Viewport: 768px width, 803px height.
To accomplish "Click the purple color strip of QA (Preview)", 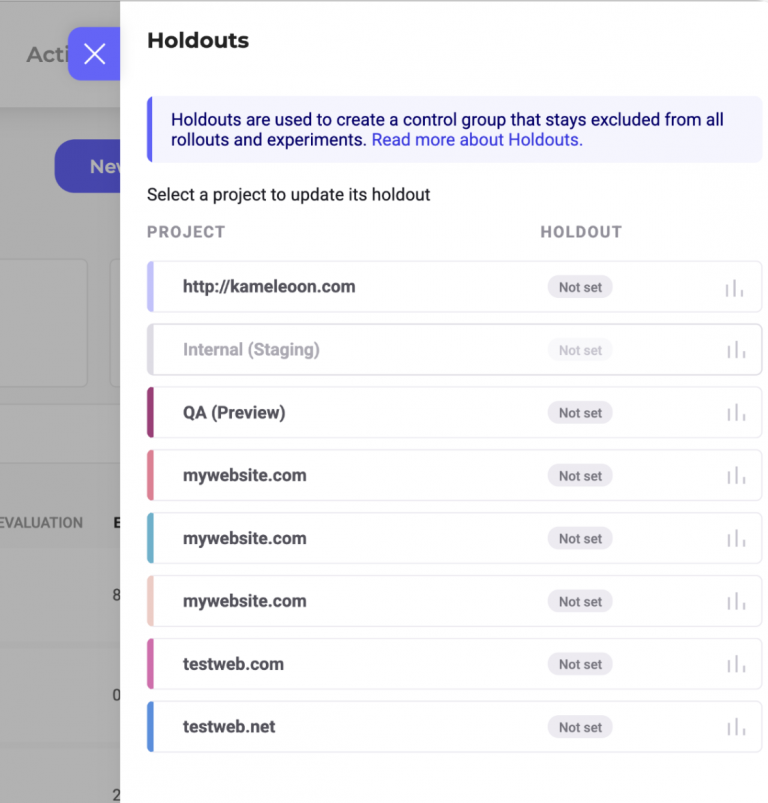I will tap(151, 413).
